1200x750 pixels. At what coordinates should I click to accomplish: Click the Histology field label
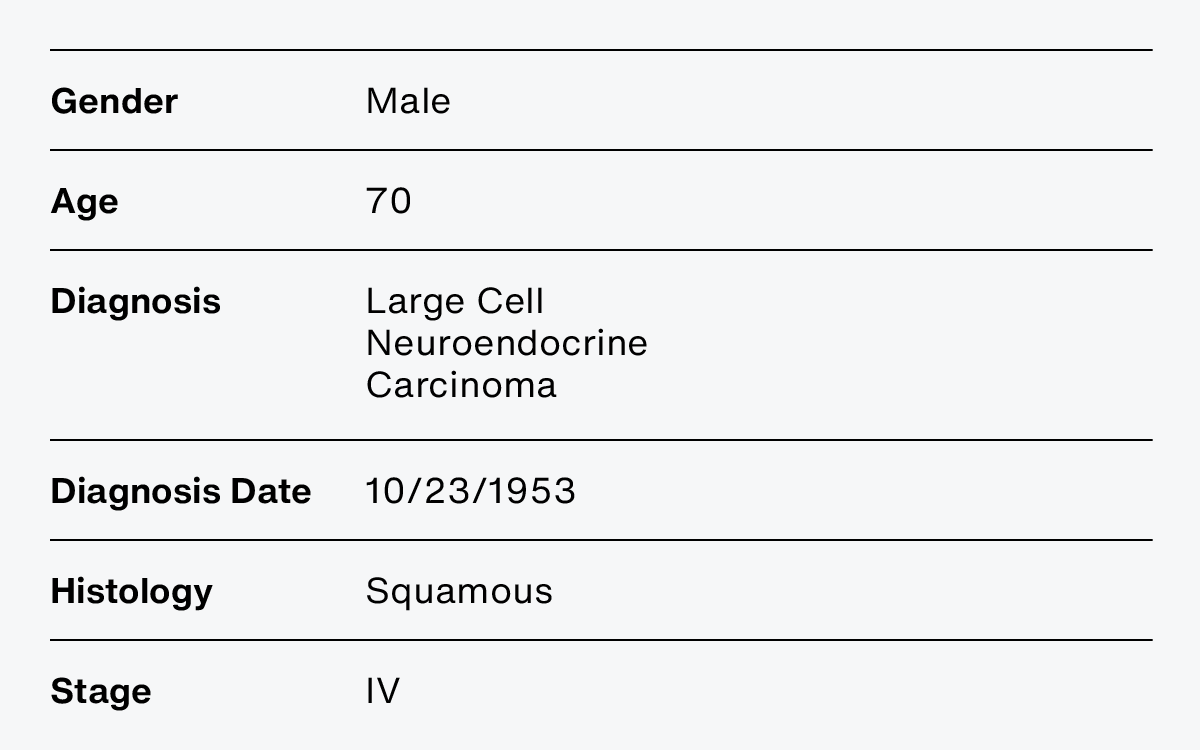pyautogui.click(x=131, y=591)
